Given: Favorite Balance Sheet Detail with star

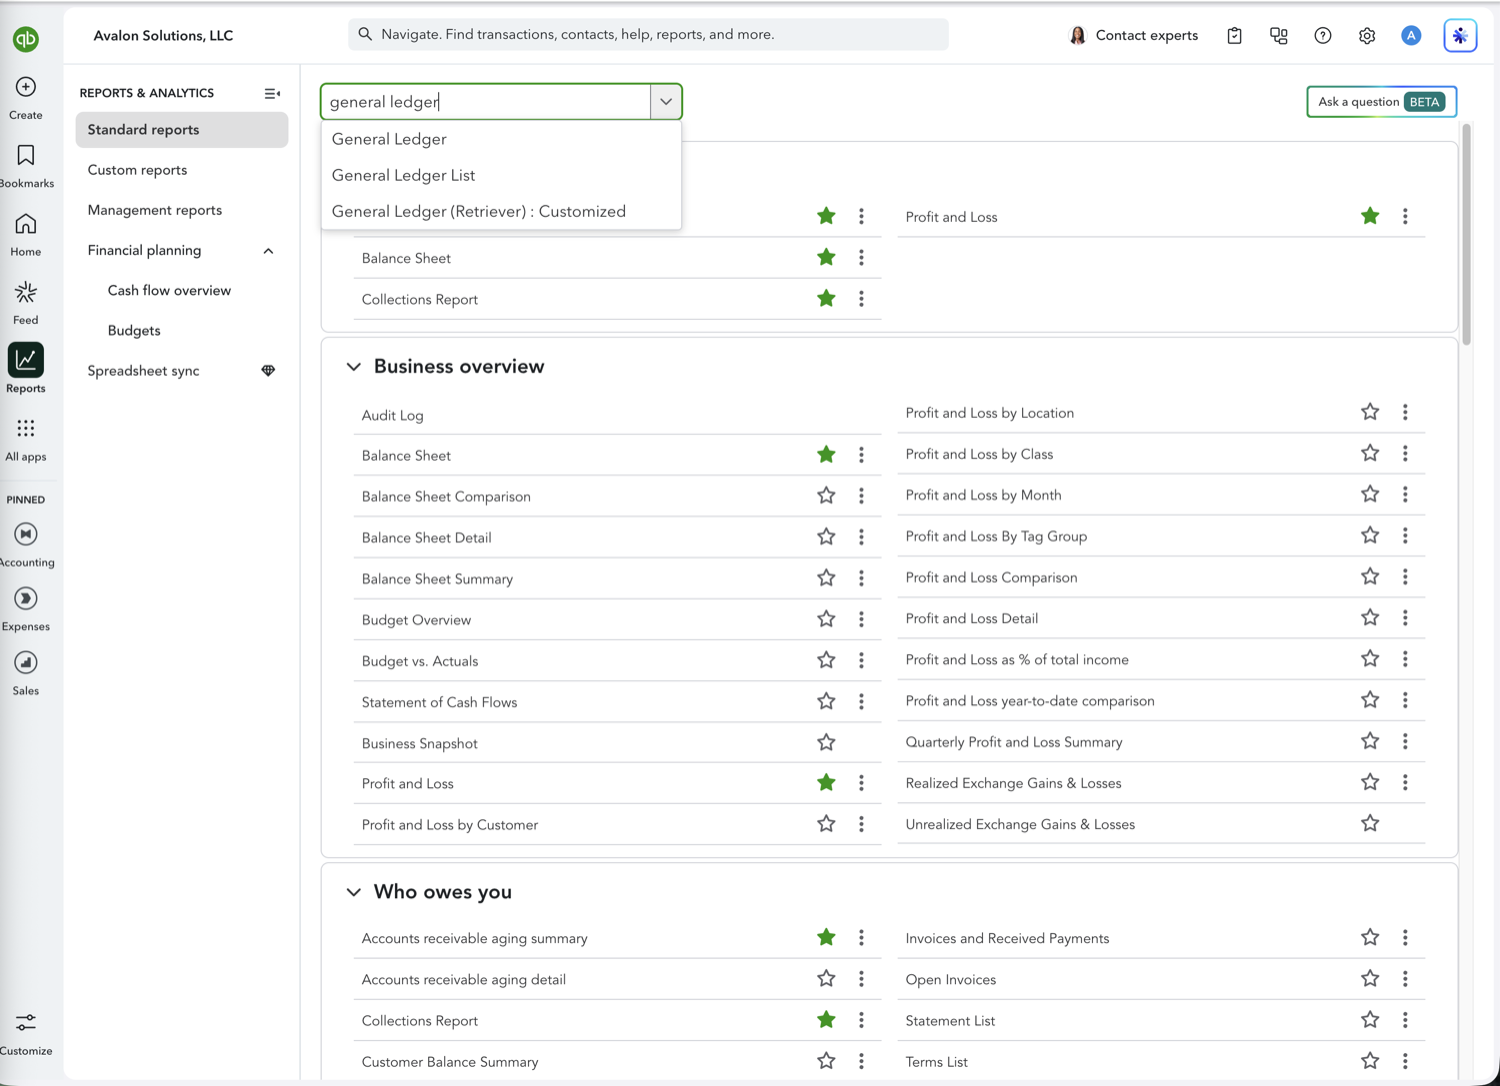Looking at the screenshot, I should [826, 537].
